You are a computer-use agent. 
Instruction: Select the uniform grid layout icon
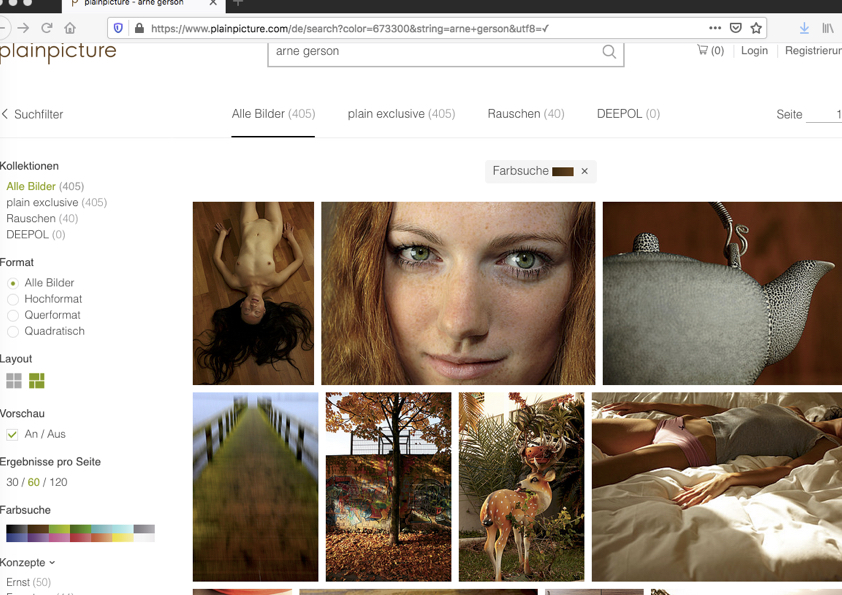click(x=14, y=381)
